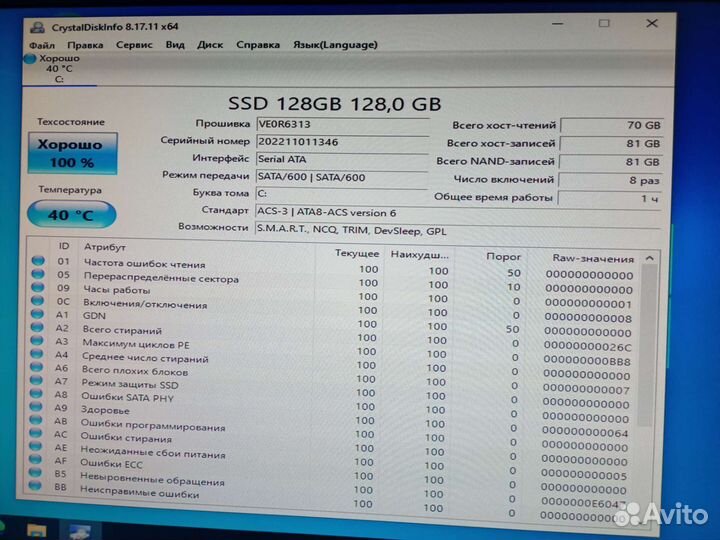
Task: Click the status orb for attribute 01
Action: coord(39,261)
